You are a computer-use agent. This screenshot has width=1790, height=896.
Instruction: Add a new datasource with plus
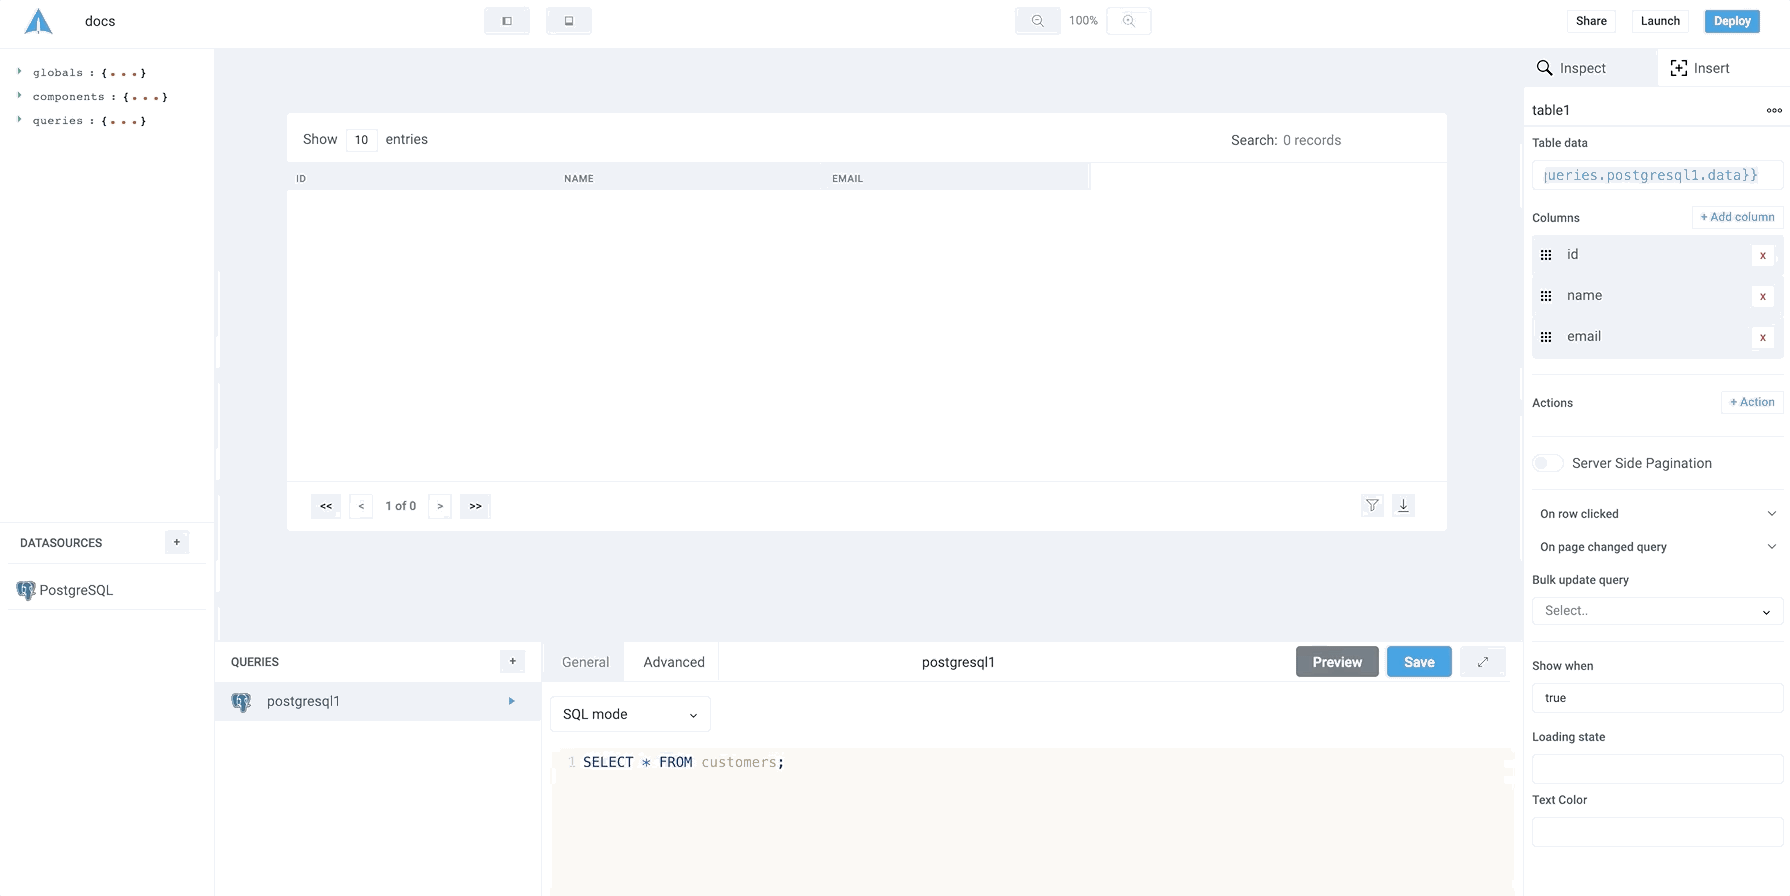177,543
